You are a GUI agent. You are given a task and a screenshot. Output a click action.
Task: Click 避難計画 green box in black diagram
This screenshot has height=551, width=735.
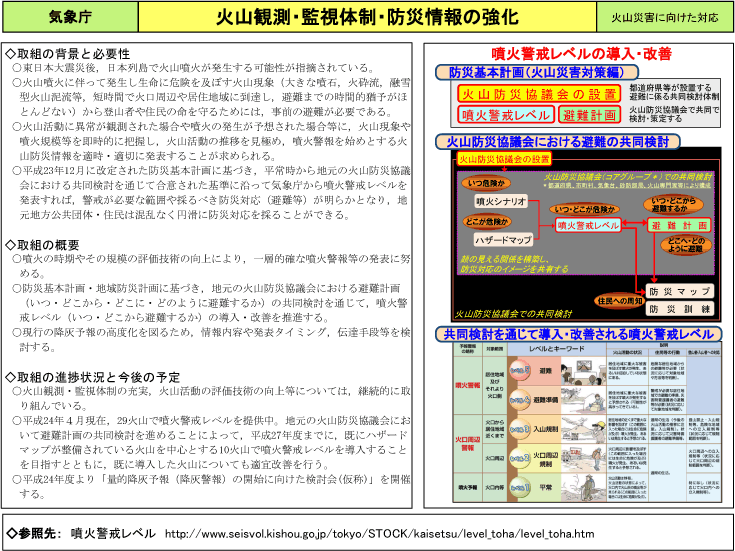[x=679, y=226]
